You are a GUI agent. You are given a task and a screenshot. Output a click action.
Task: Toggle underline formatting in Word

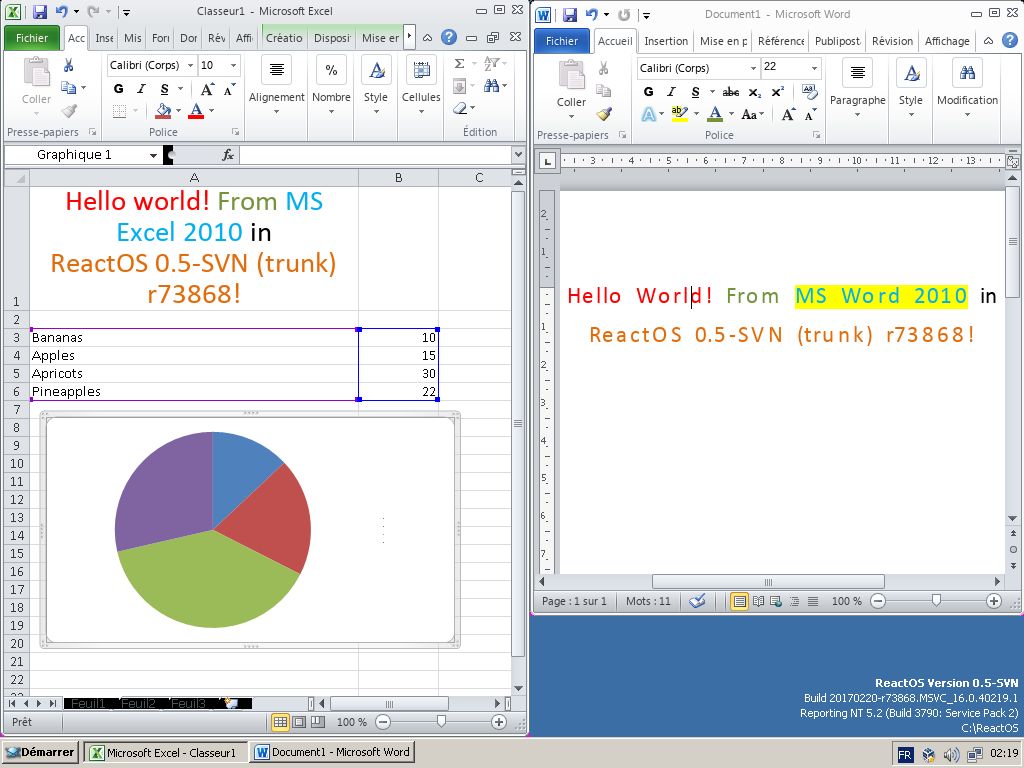click(x=694, y=91)
